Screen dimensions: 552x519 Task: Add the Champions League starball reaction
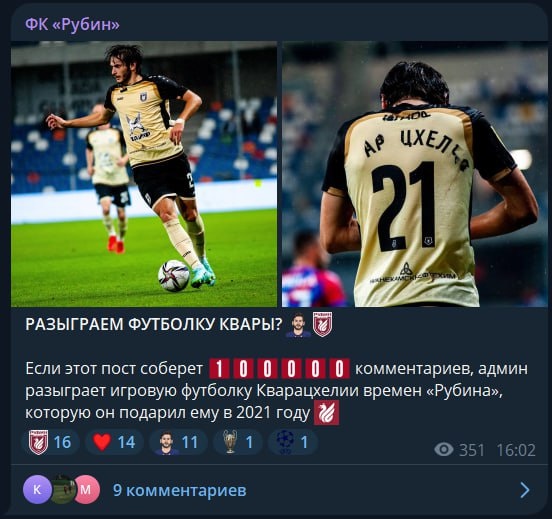coord(293,442)
